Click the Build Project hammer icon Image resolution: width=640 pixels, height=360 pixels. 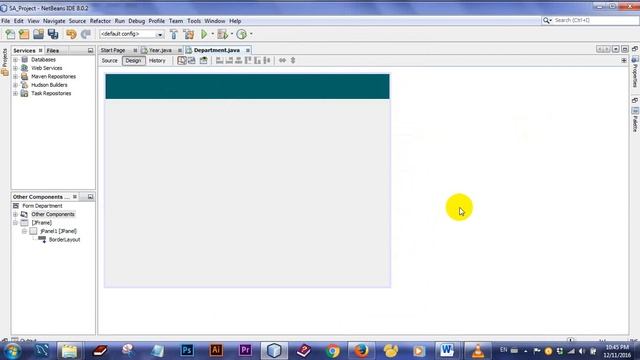(x=174, y=34)
